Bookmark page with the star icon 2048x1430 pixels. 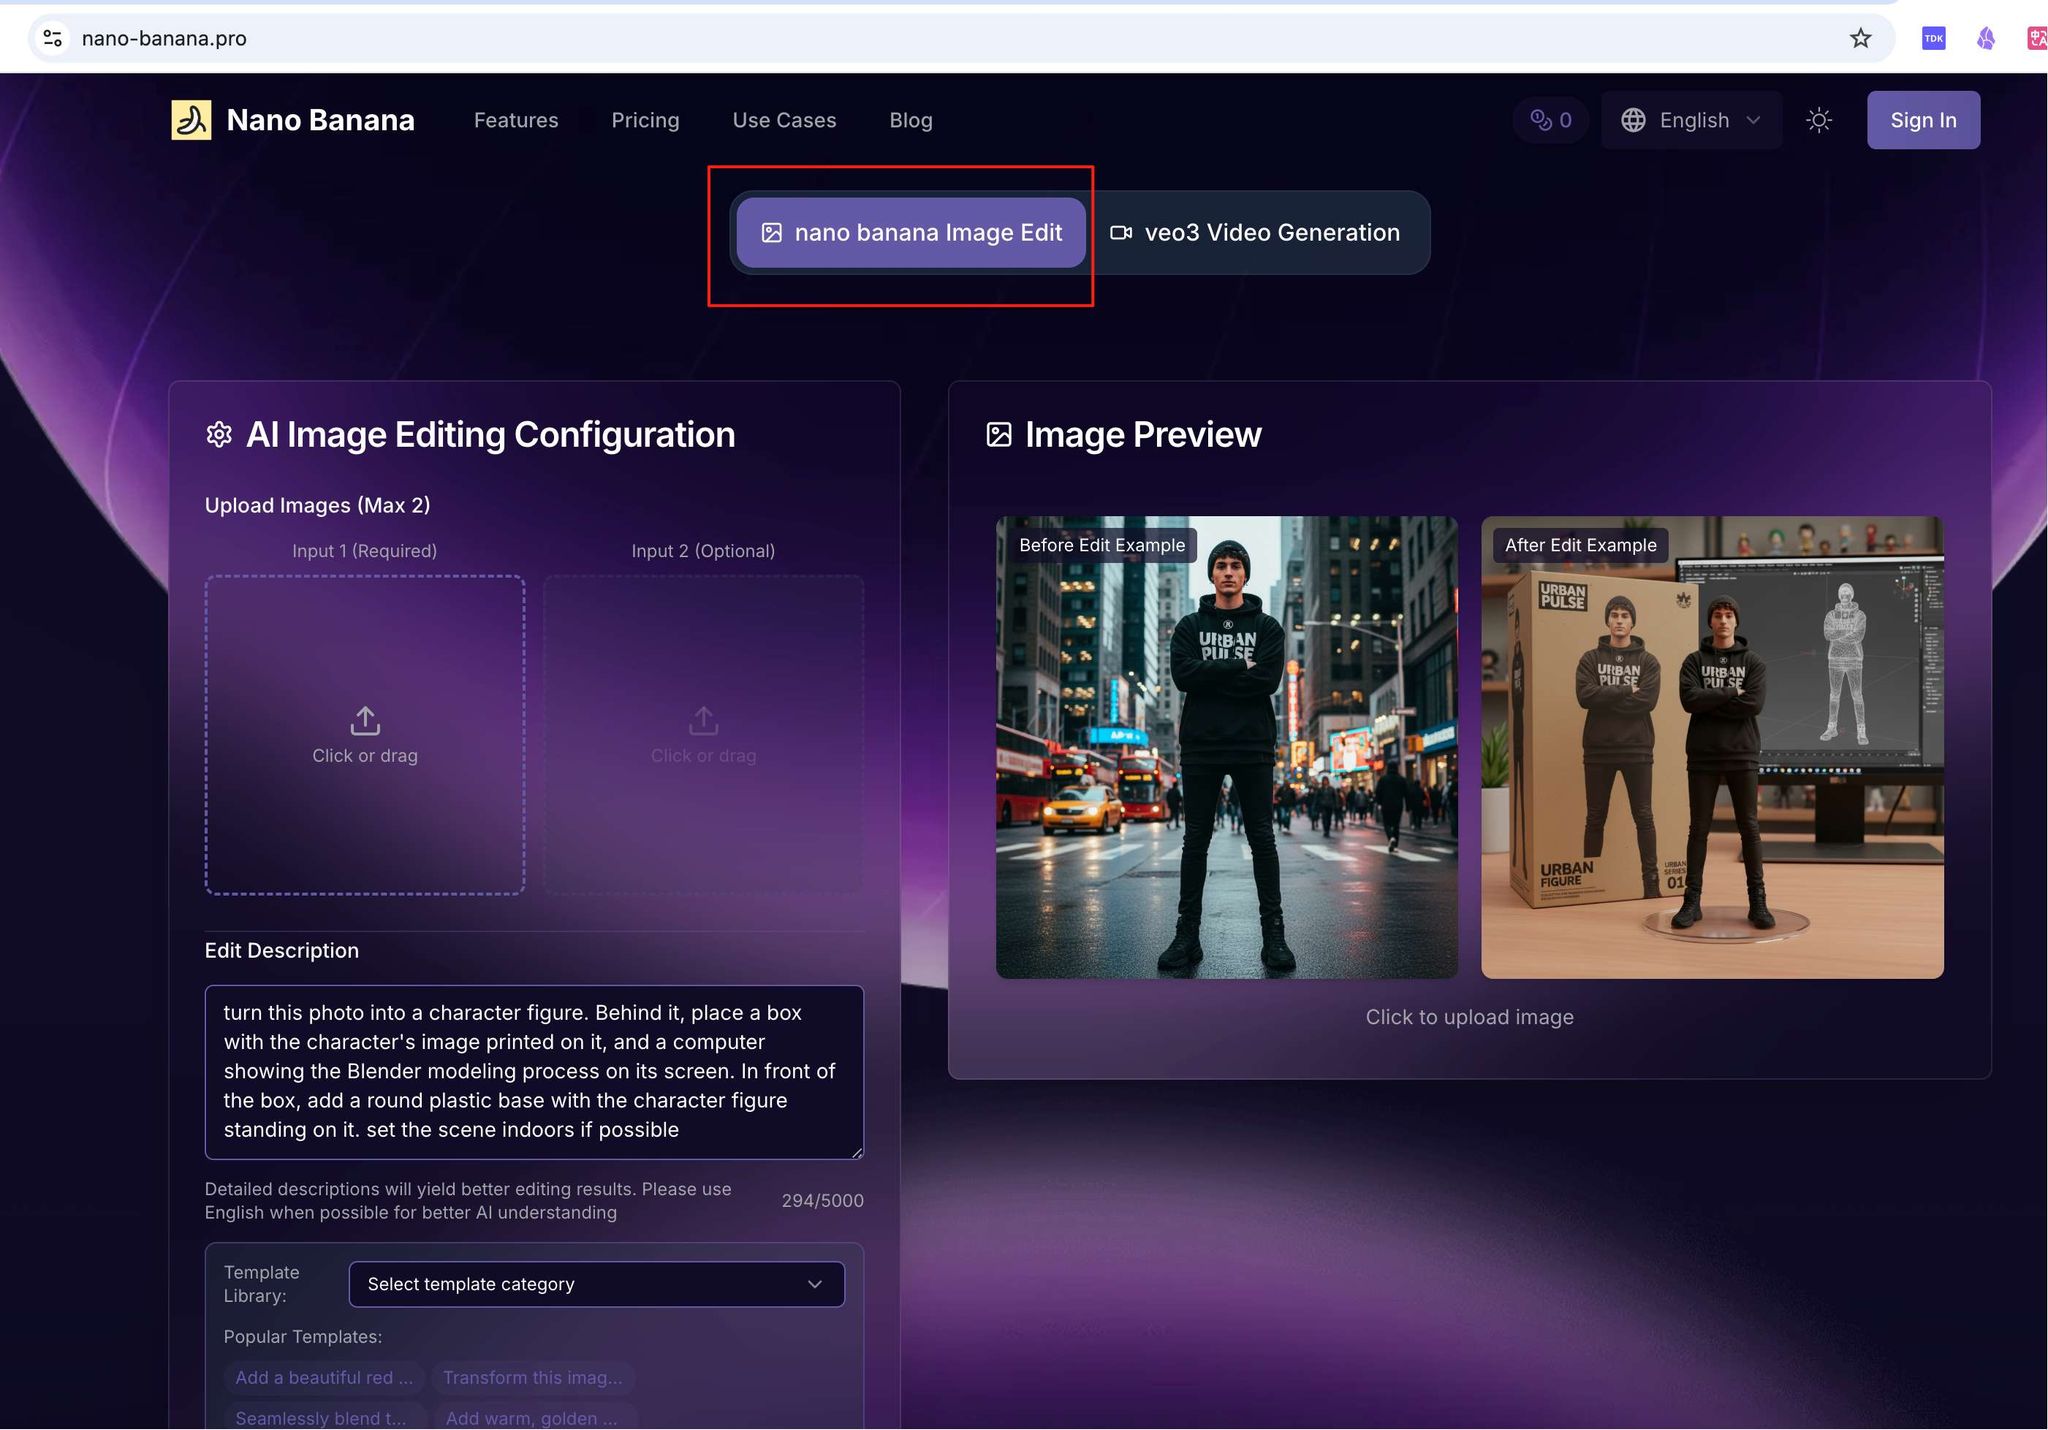(x=1860, y=38)
